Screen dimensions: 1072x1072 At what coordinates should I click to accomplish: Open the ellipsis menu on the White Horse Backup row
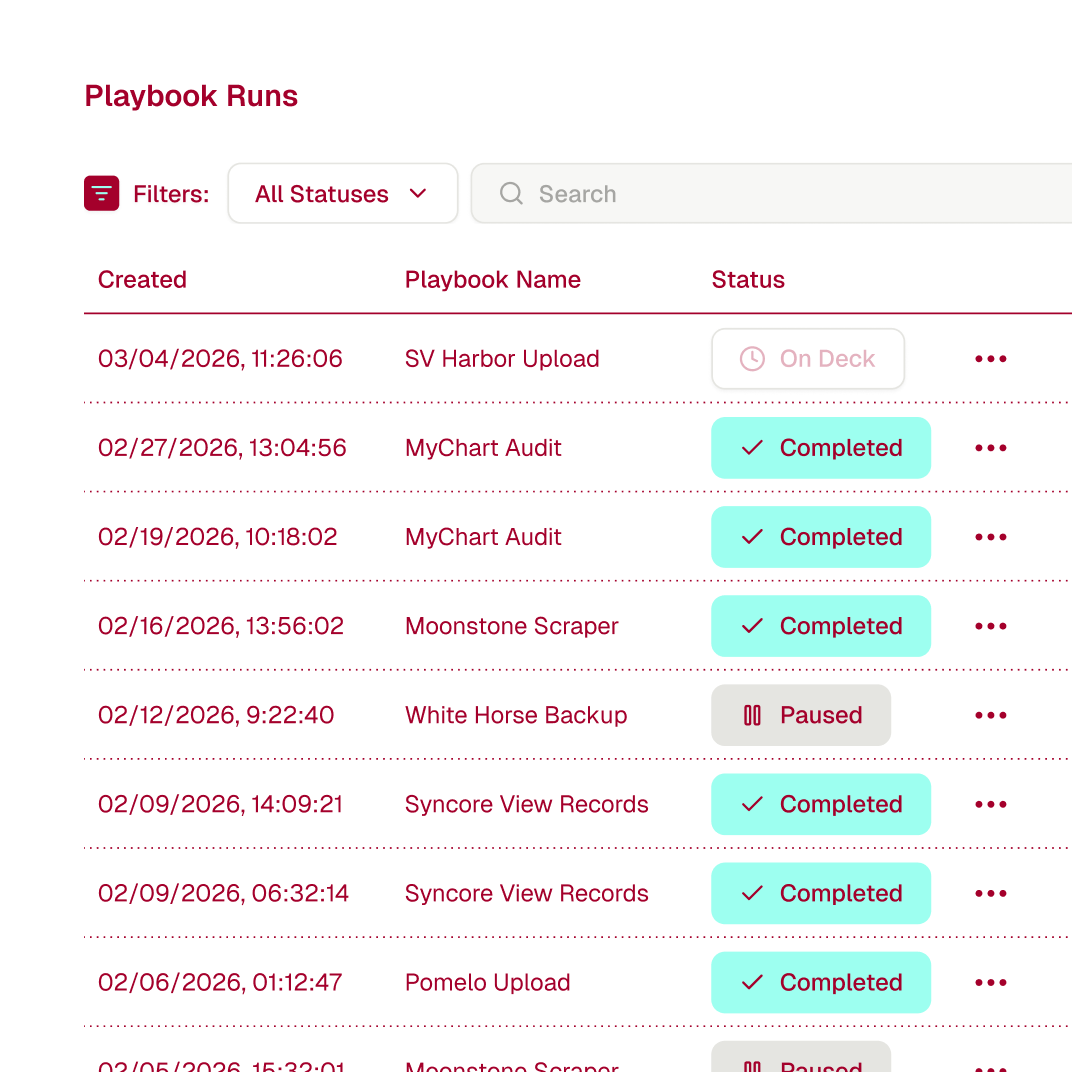990,715
